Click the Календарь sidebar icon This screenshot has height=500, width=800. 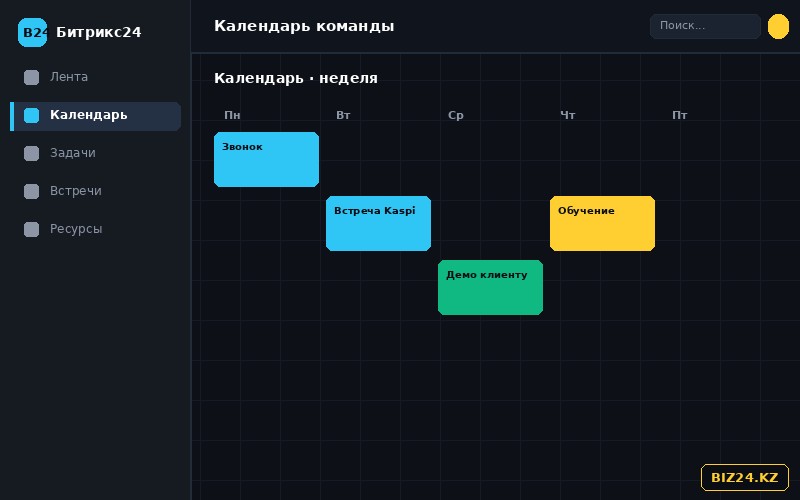click(32, 115)
